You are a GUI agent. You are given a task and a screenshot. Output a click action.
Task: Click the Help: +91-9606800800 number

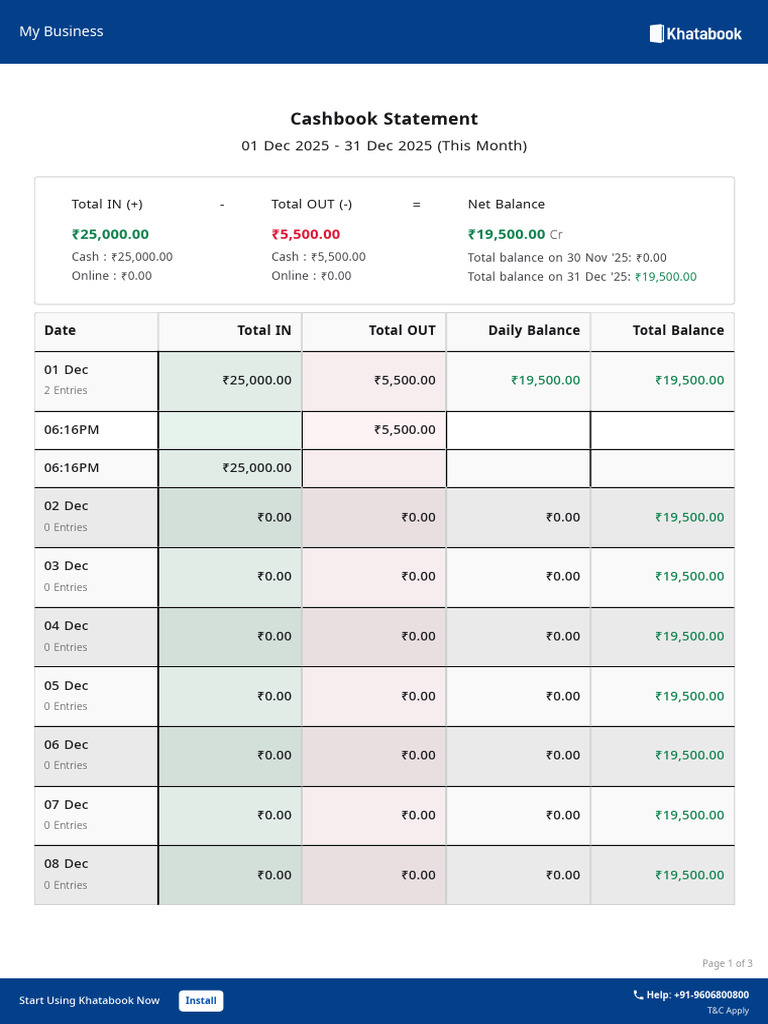click(697, 995)
